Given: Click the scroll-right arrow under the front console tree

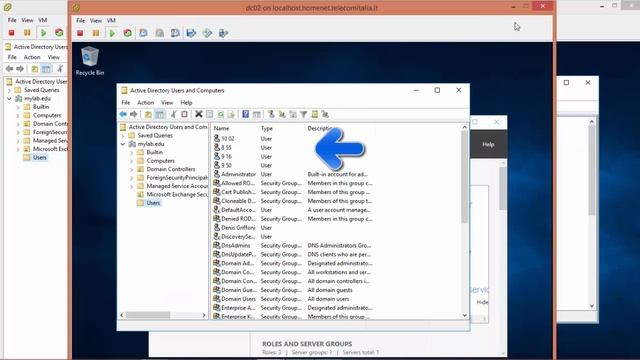Looking at the screenshot, I should [x=204, y=315].
